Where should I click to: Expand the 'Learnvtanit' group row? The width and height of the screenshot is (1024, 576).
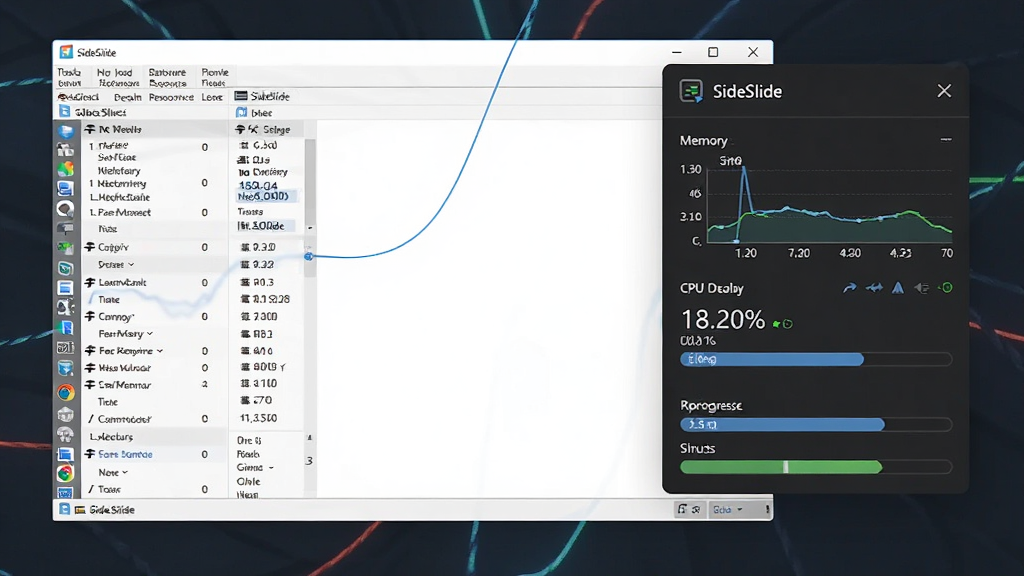90,282
